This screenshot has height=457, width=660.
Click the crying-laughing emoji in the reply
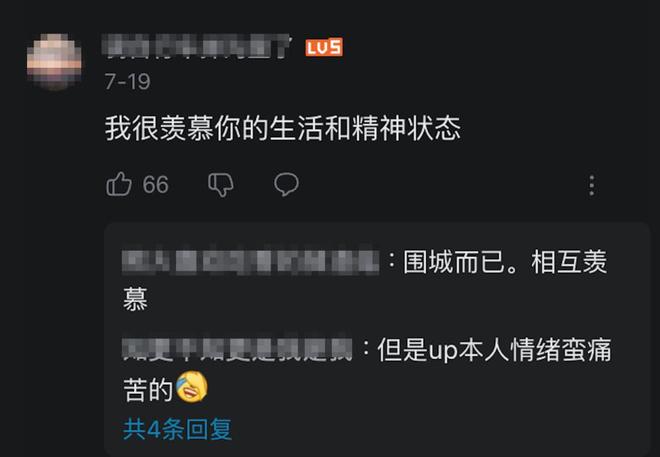[x=191, y=385]
